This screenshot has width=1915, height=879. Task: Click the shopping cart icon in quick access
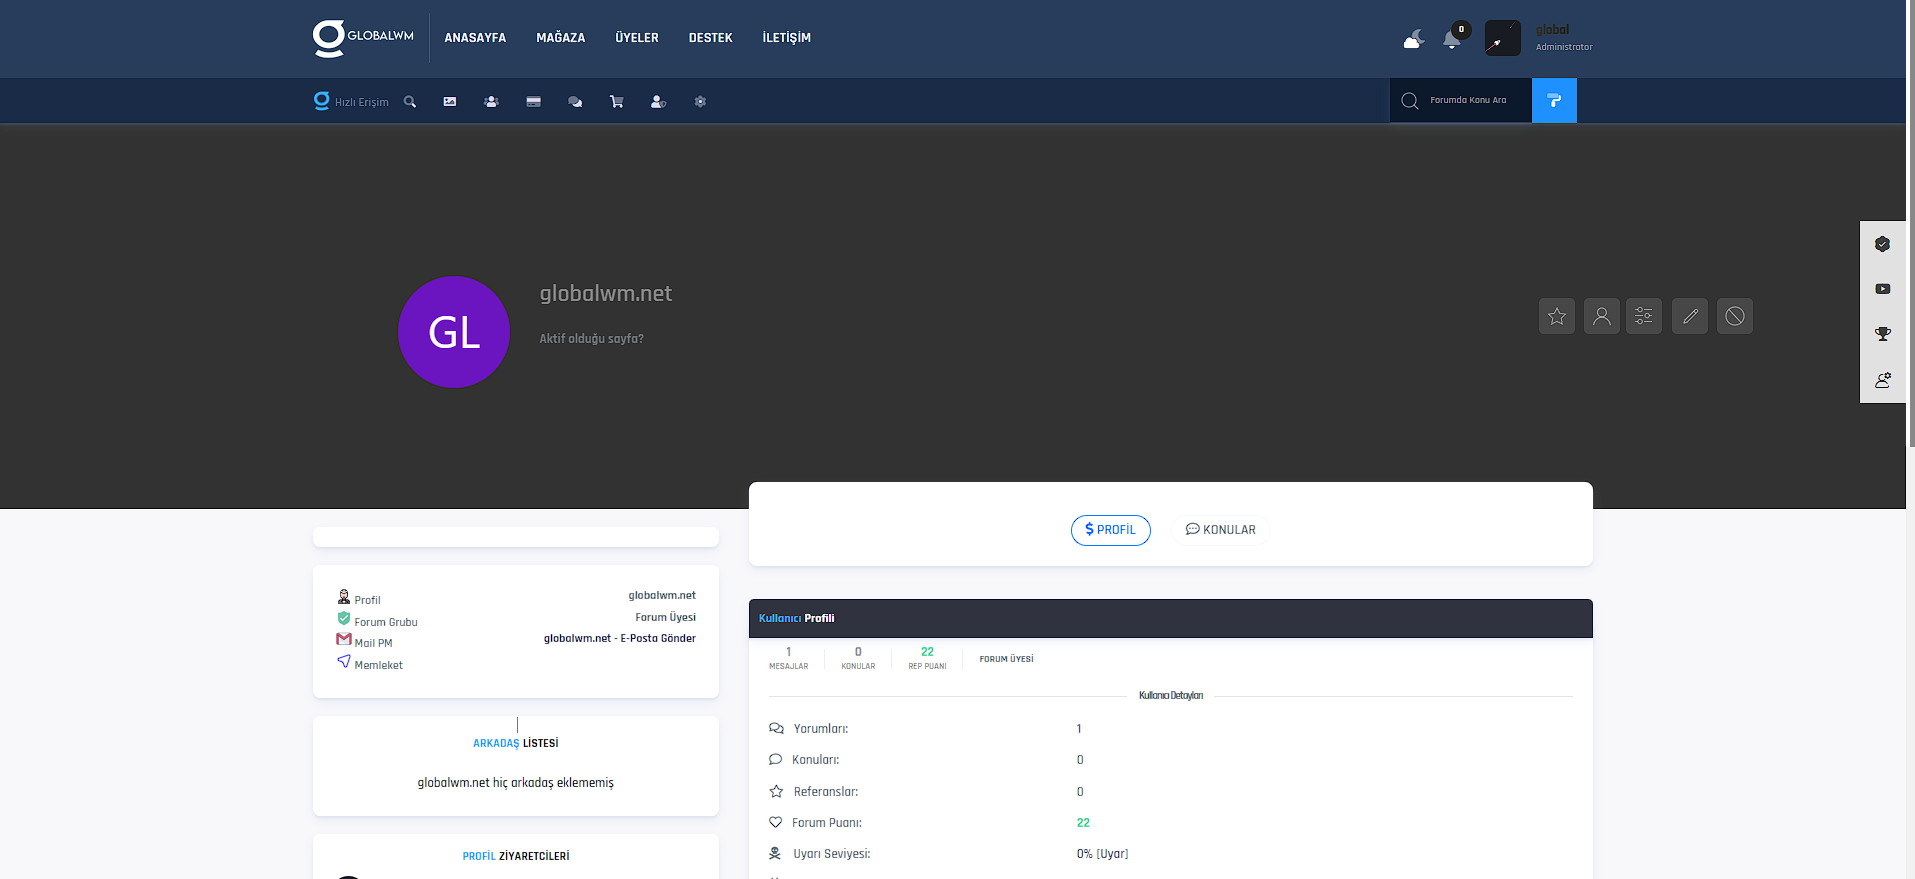(x=616, y=102)
